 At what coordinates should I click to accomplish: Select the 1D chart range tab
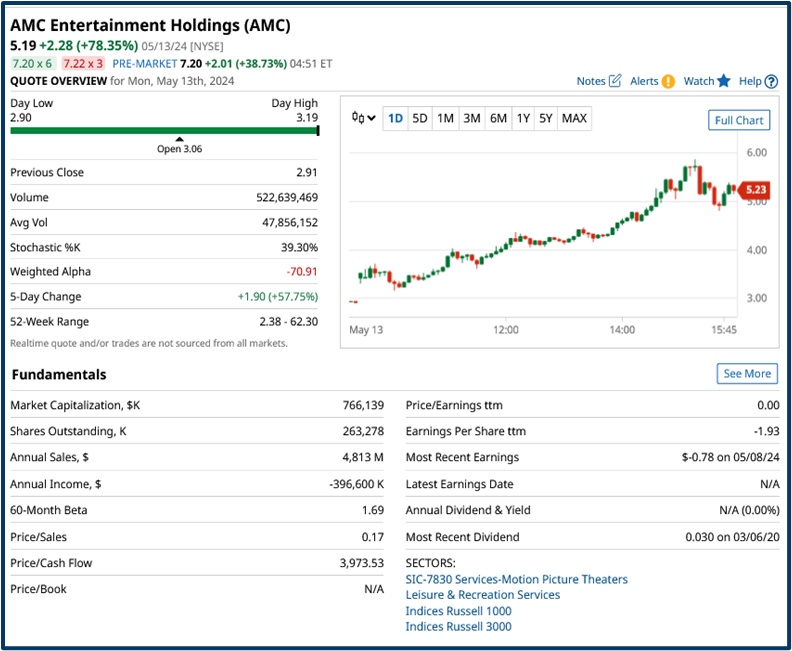tap(395, 118)
